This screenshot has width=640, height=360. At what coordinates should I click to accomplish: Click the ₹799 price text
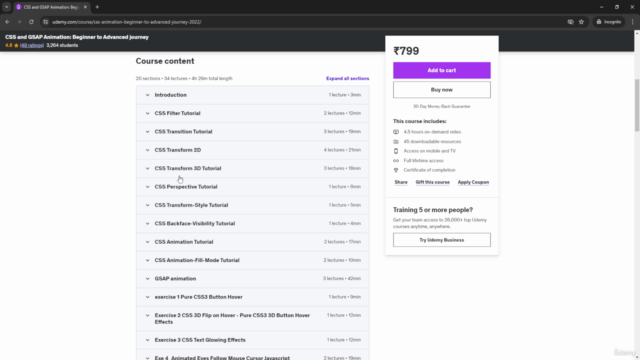point(406,51)
